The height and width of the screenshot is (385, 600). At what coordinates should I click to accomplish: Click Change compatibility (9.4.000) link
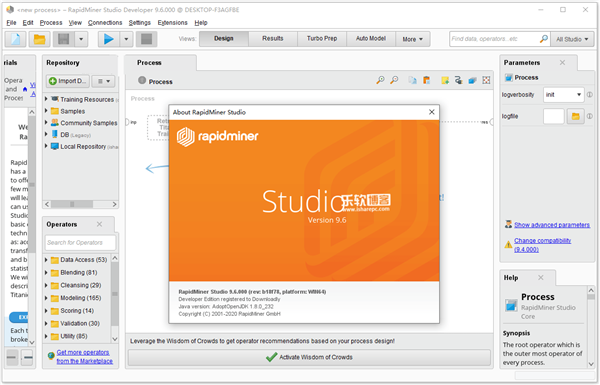click(543, 245)
